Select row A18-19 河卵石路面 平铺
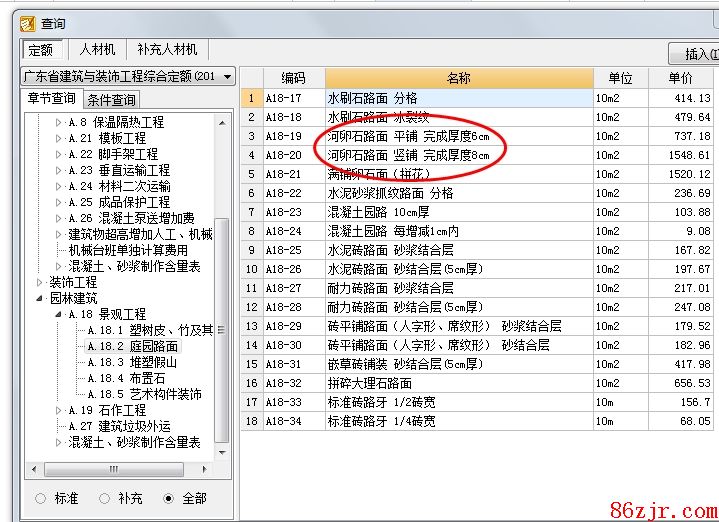The height and width of the screenshot is (522, 719). (408, 136)
